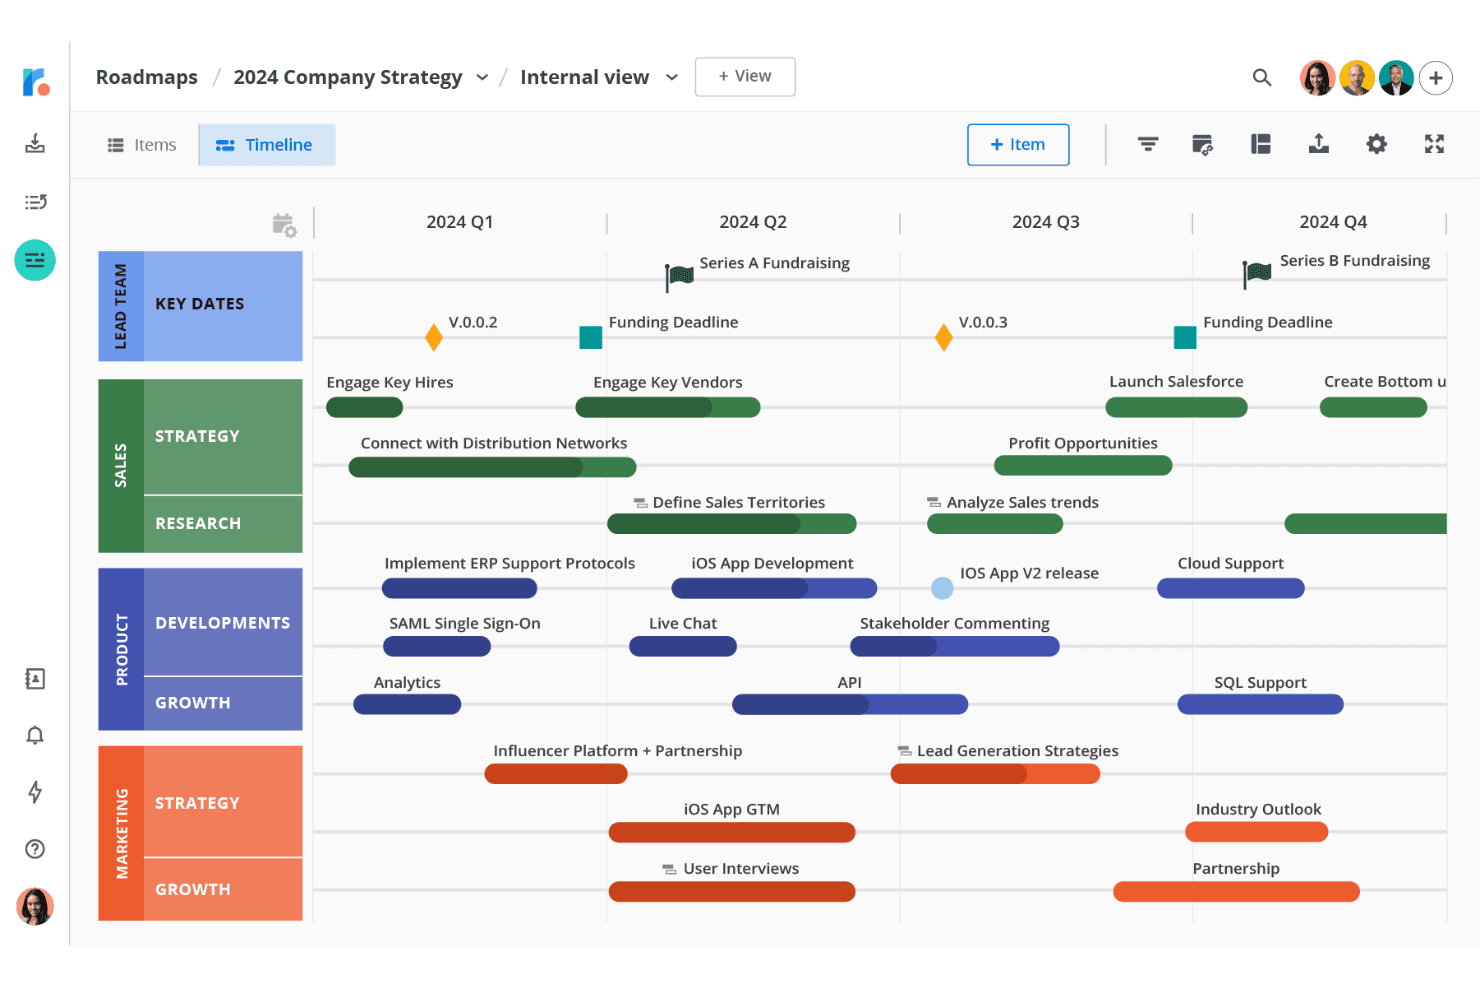Click the IOS App V2 release milestone dot

[942, 588]
